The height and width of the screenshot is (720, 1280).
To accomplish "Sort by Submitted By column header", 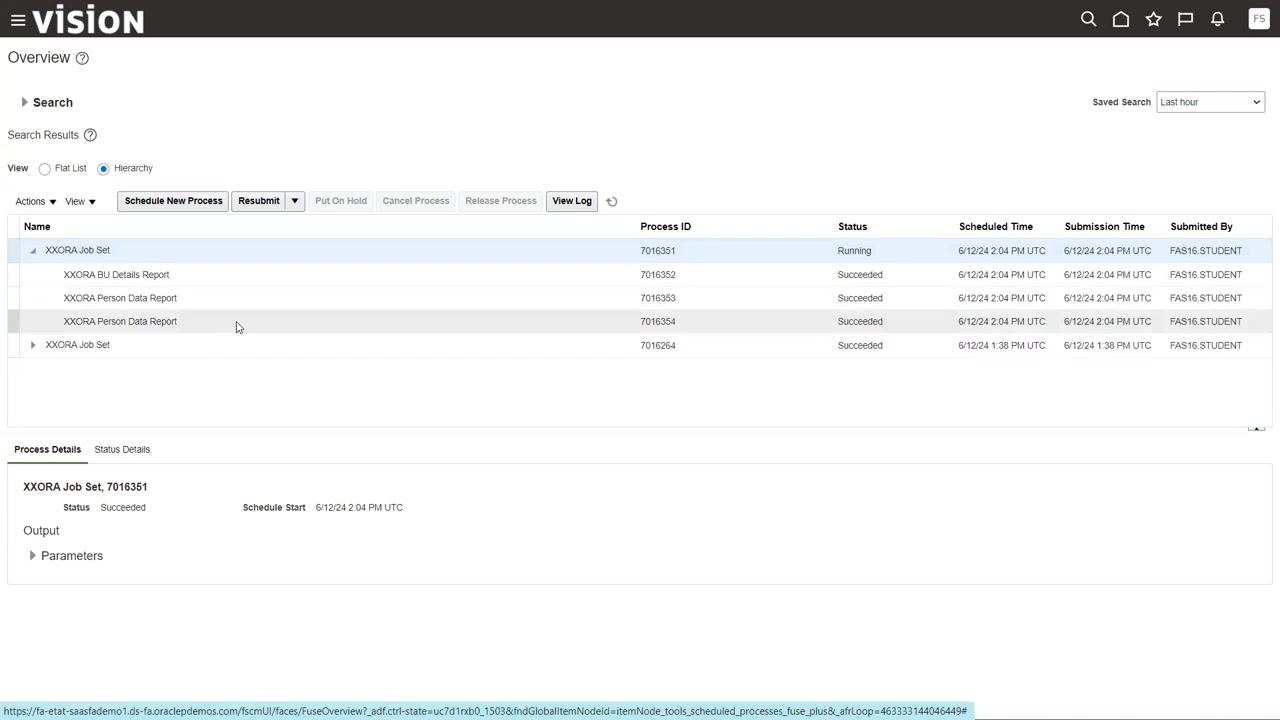I will point(1201,227).
